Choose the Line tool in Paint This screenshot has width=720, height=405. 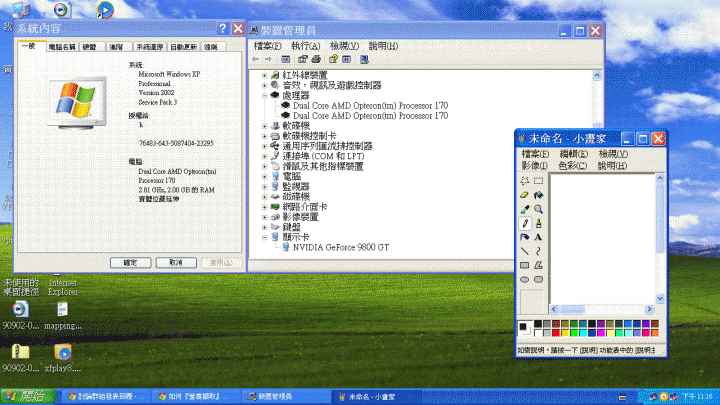click(x=525, y=251)
